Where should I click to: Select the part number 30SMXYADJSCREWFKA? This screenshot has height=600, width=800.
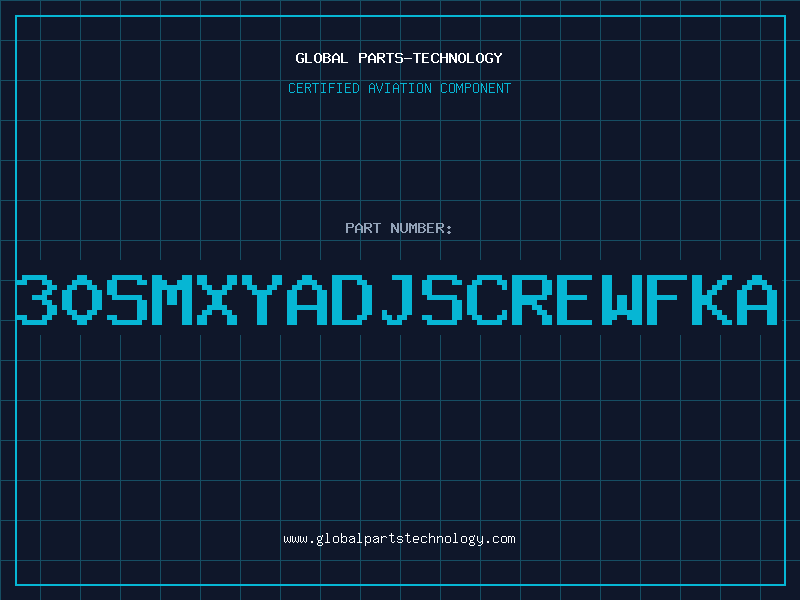point(397,300)
